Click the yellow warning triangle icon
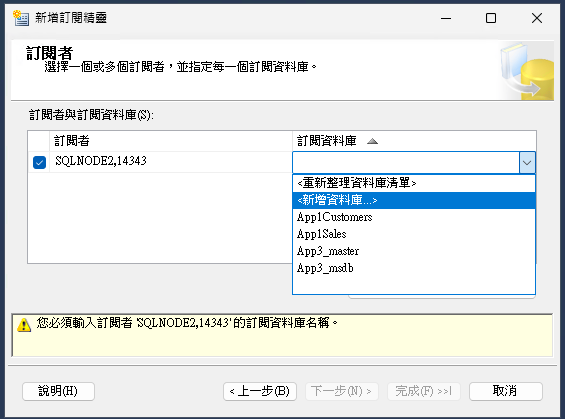This screenshot has height=419, width=565. pos(24,325)
